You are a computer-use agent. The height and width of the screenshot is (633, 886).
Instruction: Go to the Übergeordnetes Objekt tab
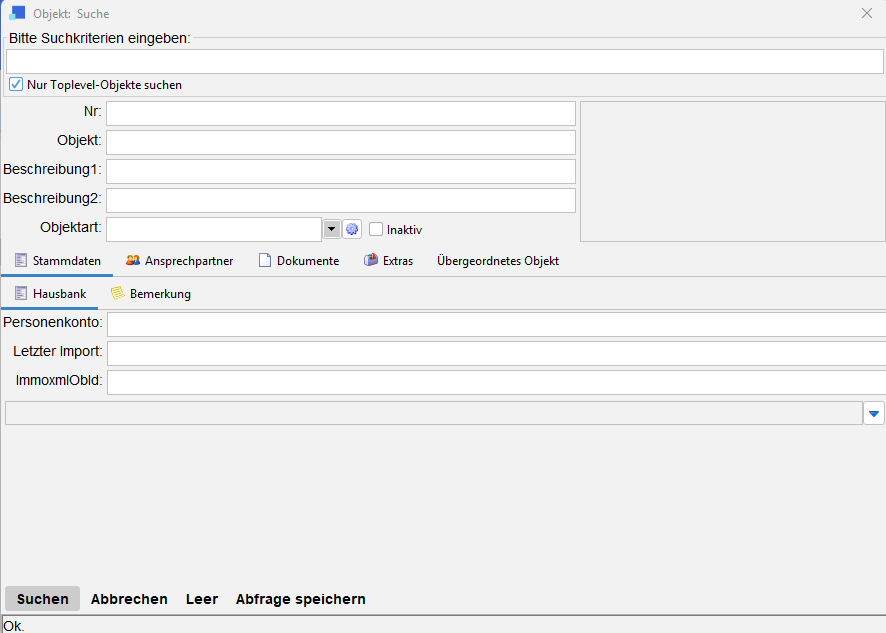click(497, 261)
